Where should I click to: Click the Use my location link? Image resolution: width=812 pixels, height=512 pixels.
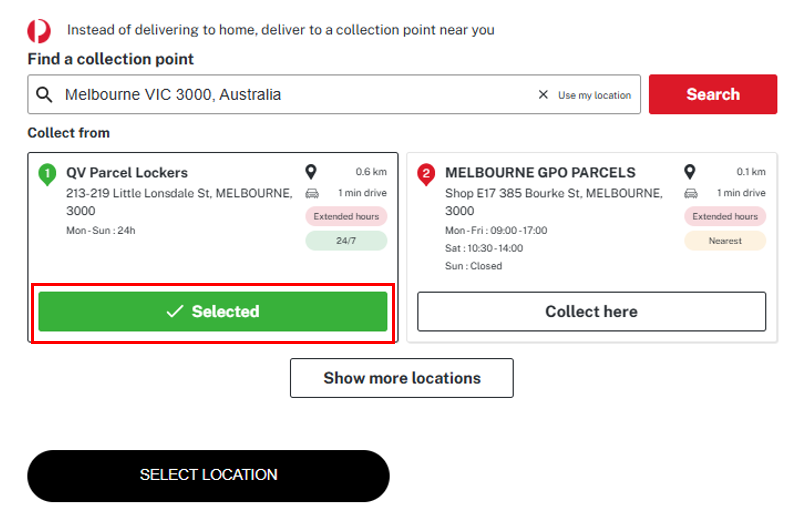594,96
